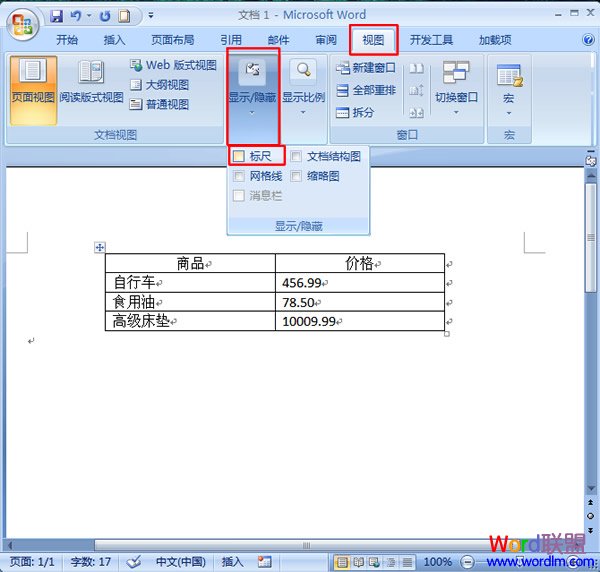Click reset window position icon
This screenshot has width=600, height=572.
pyautogui.click(x=416, y=113)
